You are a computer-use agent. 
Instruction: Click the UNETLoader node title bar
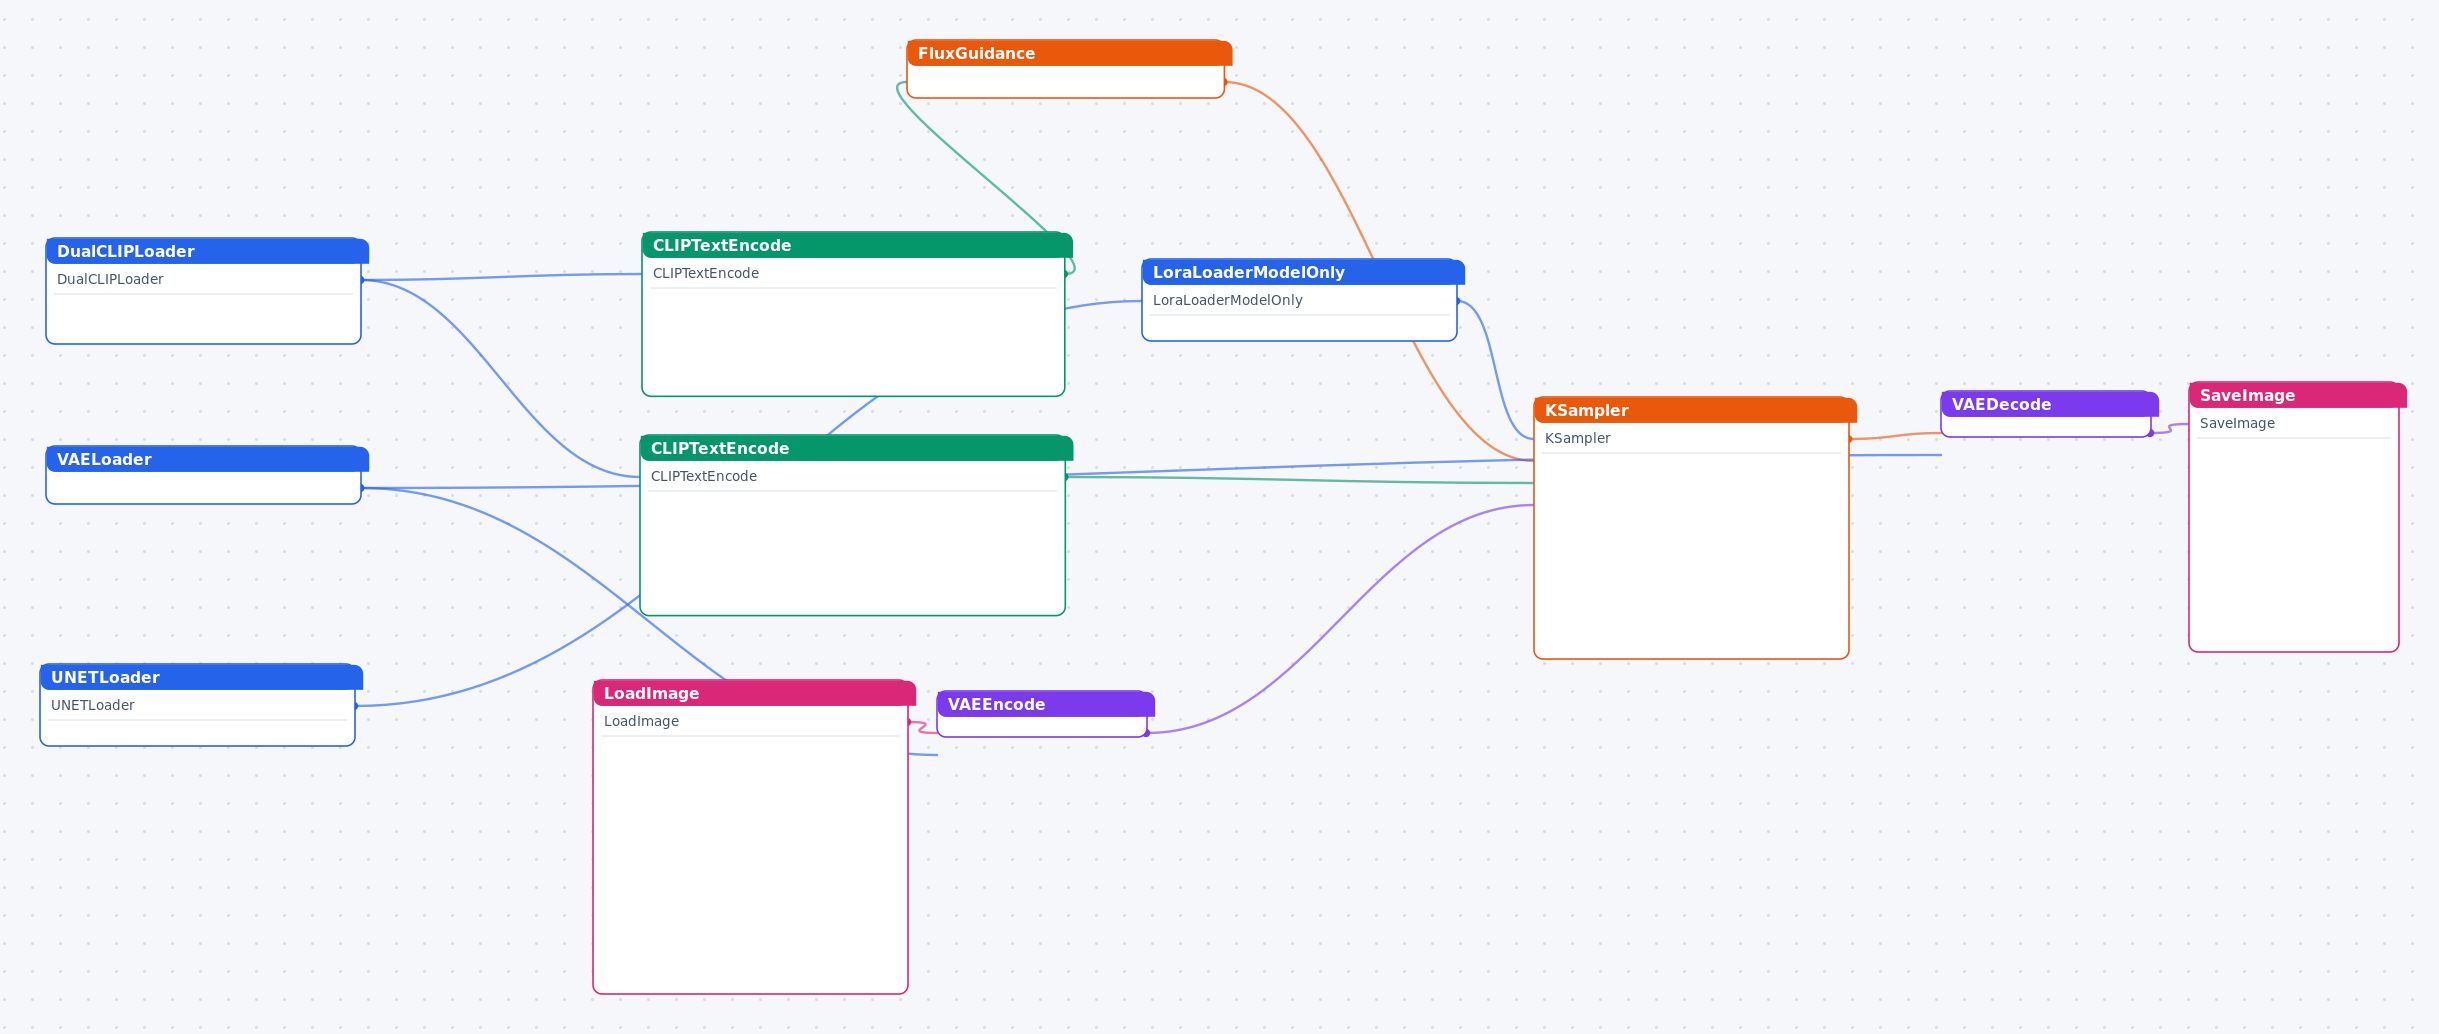201,677
